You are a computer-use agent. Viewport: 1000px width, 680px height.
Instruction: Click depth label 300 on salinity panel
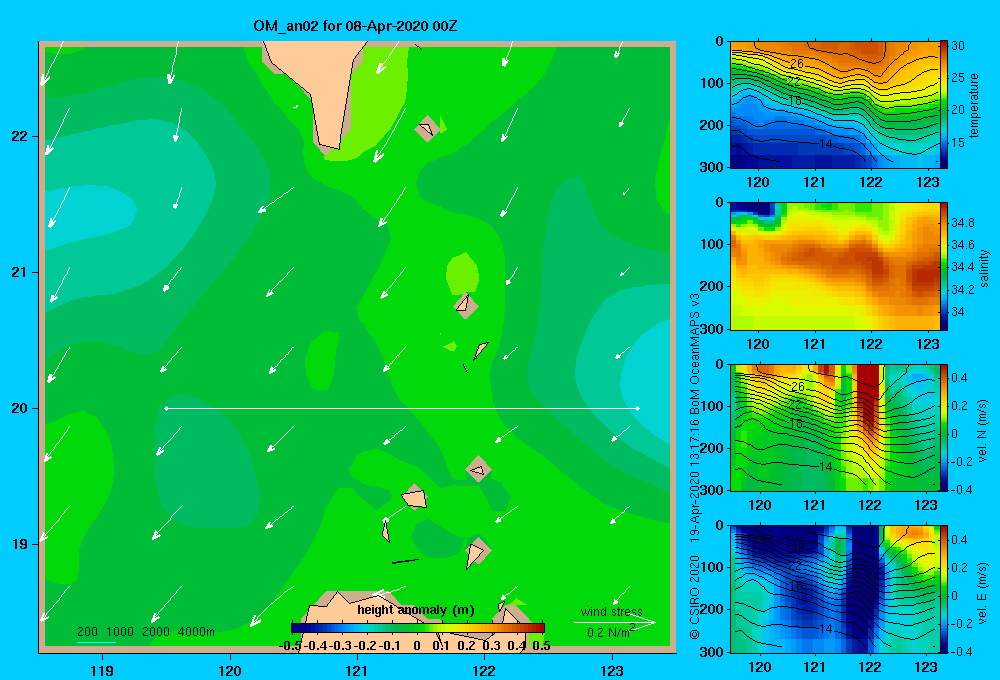tap(711, 329)
